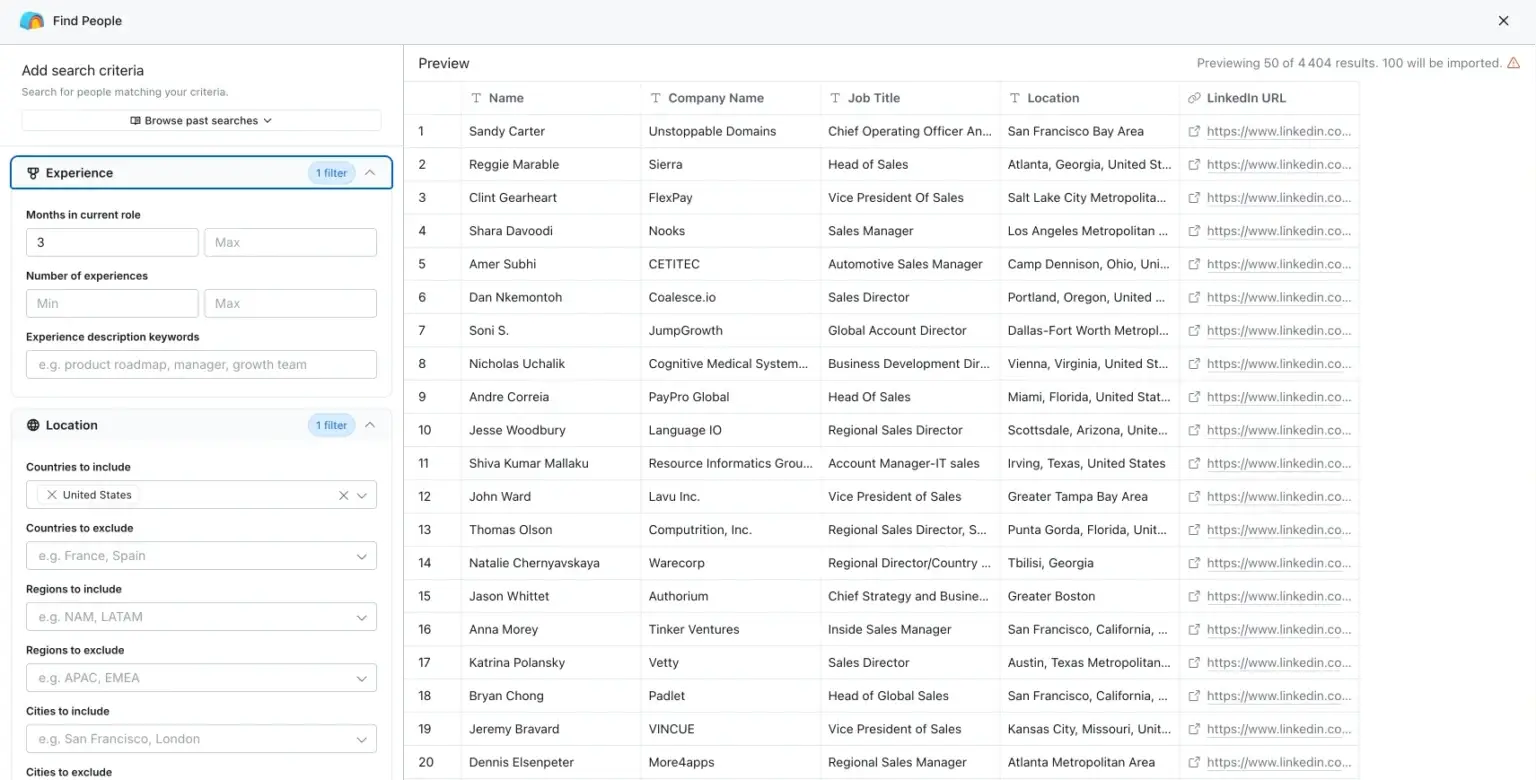Open Sandy Carter's LinkedIn external link icon

click(x=1193, y=131)
